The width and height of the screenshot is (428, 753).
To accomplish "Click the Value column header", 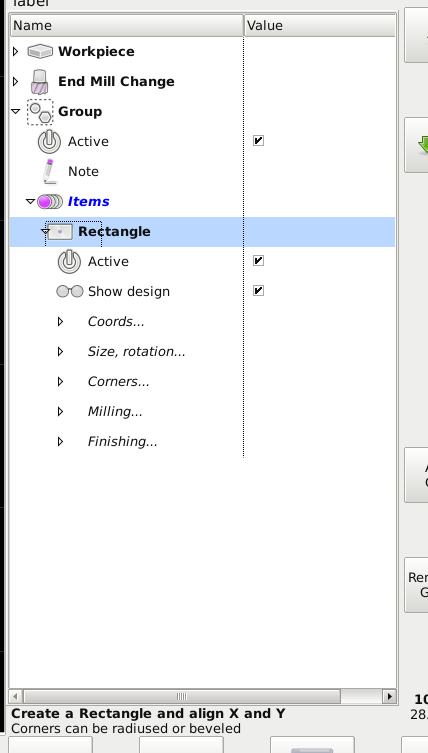I will 320,25.
